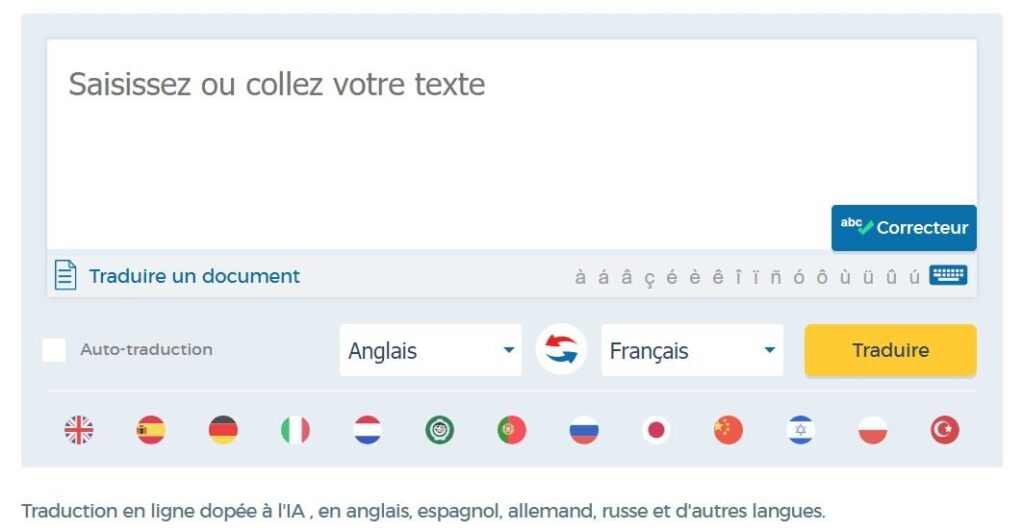
Task: Insert the ç special character
Action: [x=649, y=277]
